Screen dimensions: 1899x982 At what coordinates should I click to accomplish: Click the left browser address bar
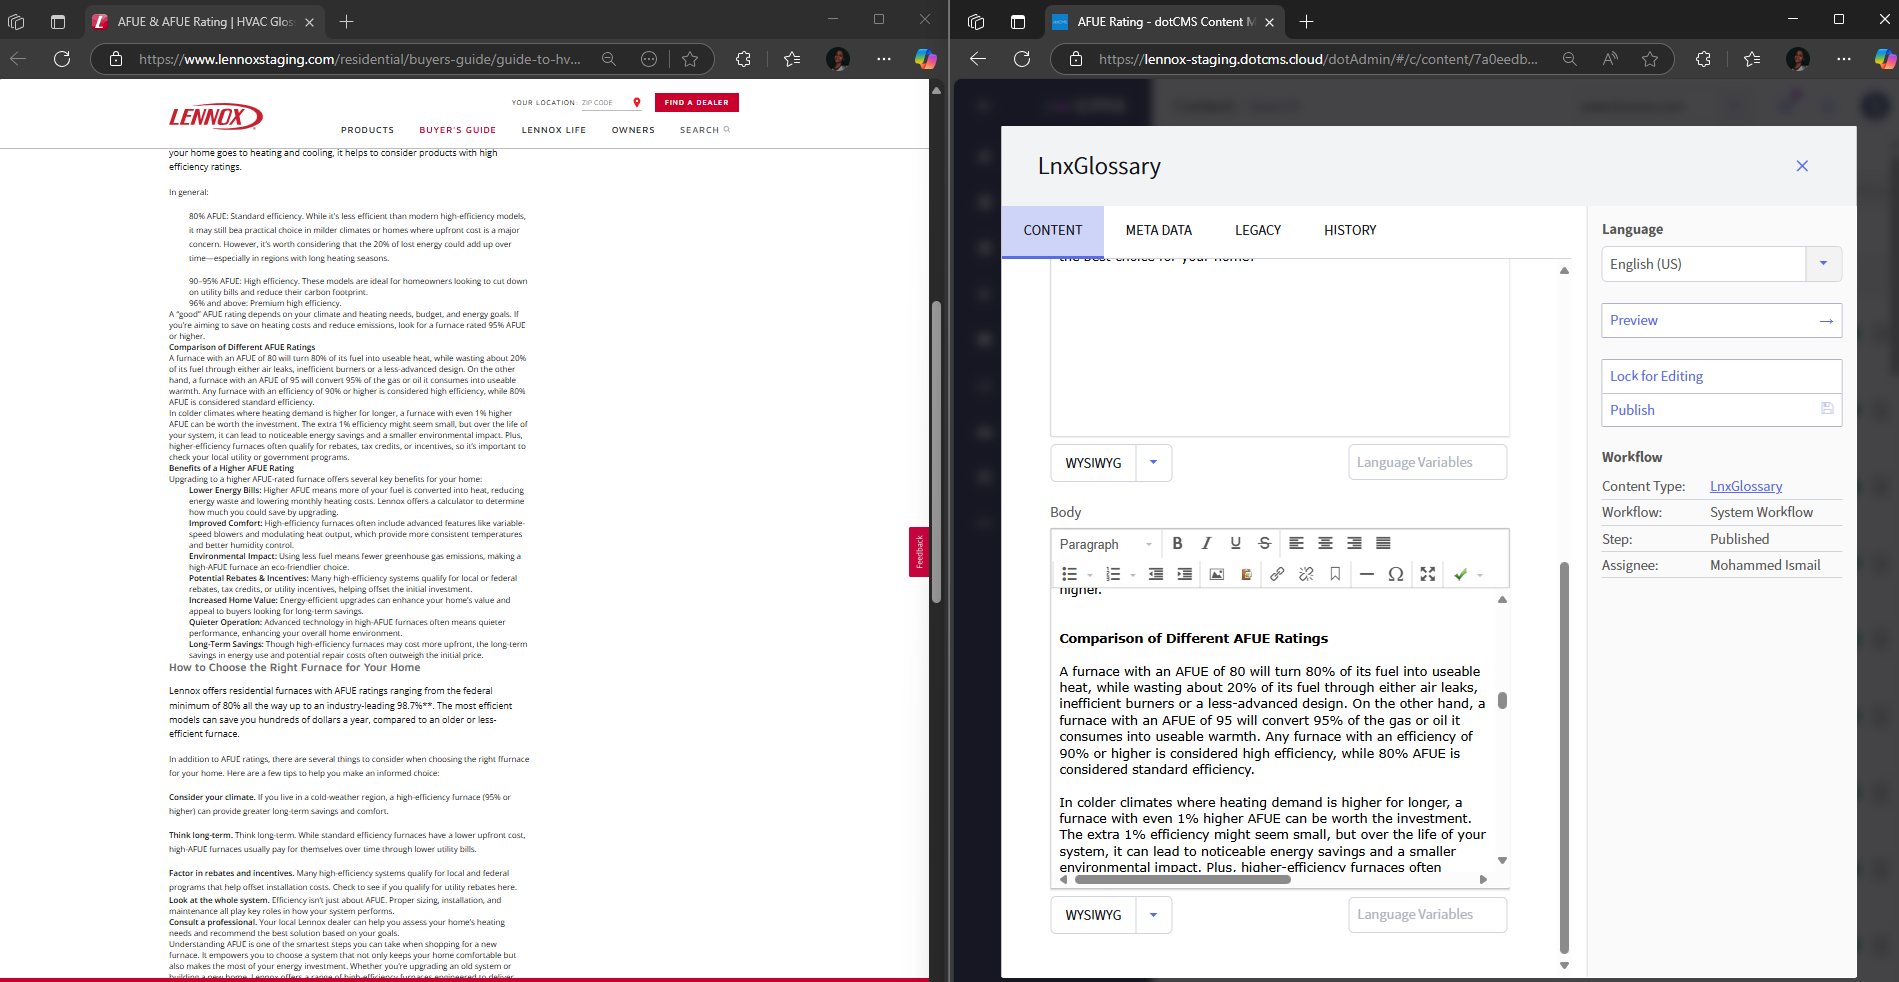(x=360, y=59)
